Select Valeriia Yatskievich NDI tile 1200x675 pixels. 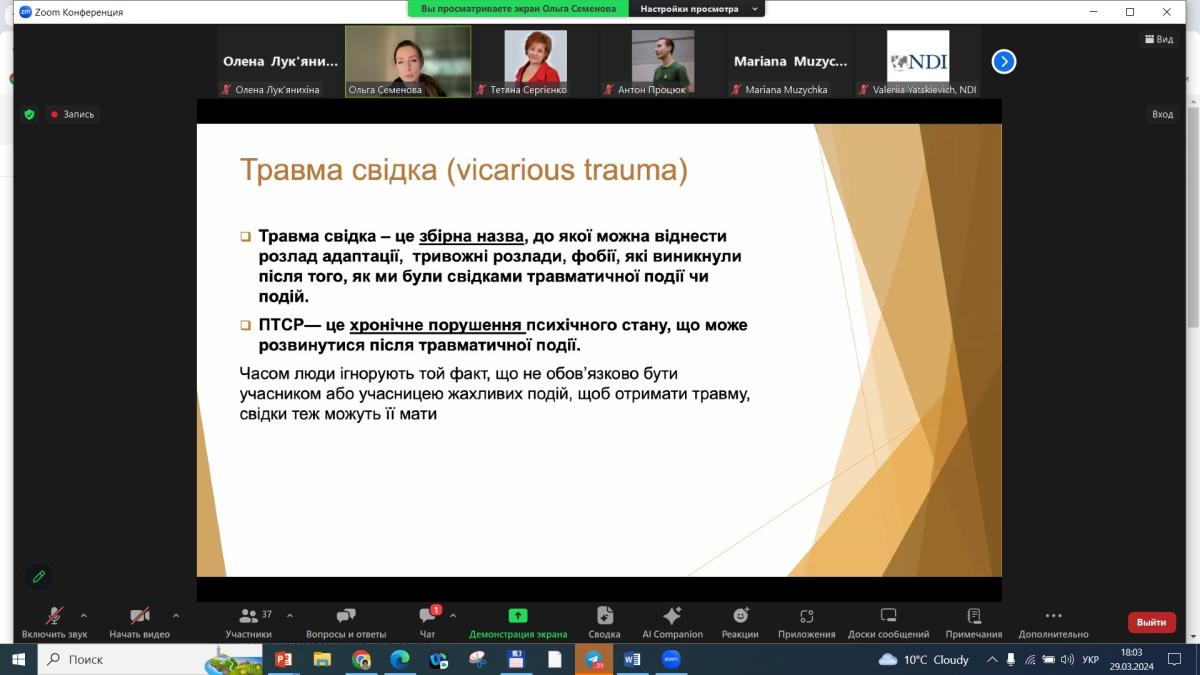[x=918, y=61]
